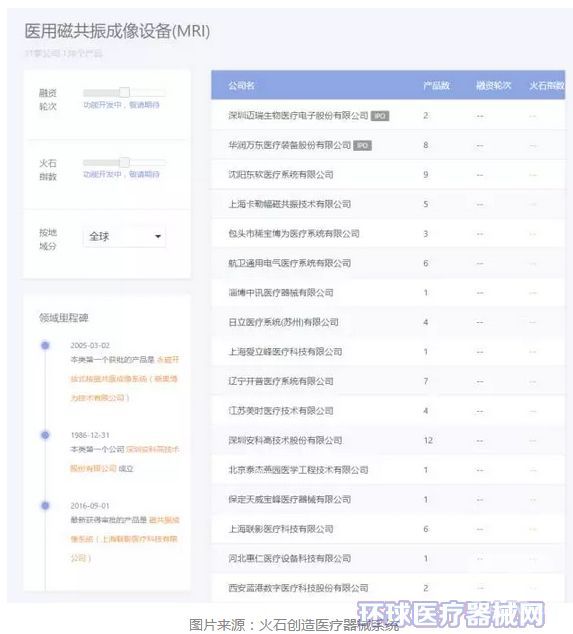Click the 火石指数 slider handle
This screenshot has width=573, height=634.
click(124, 163)
